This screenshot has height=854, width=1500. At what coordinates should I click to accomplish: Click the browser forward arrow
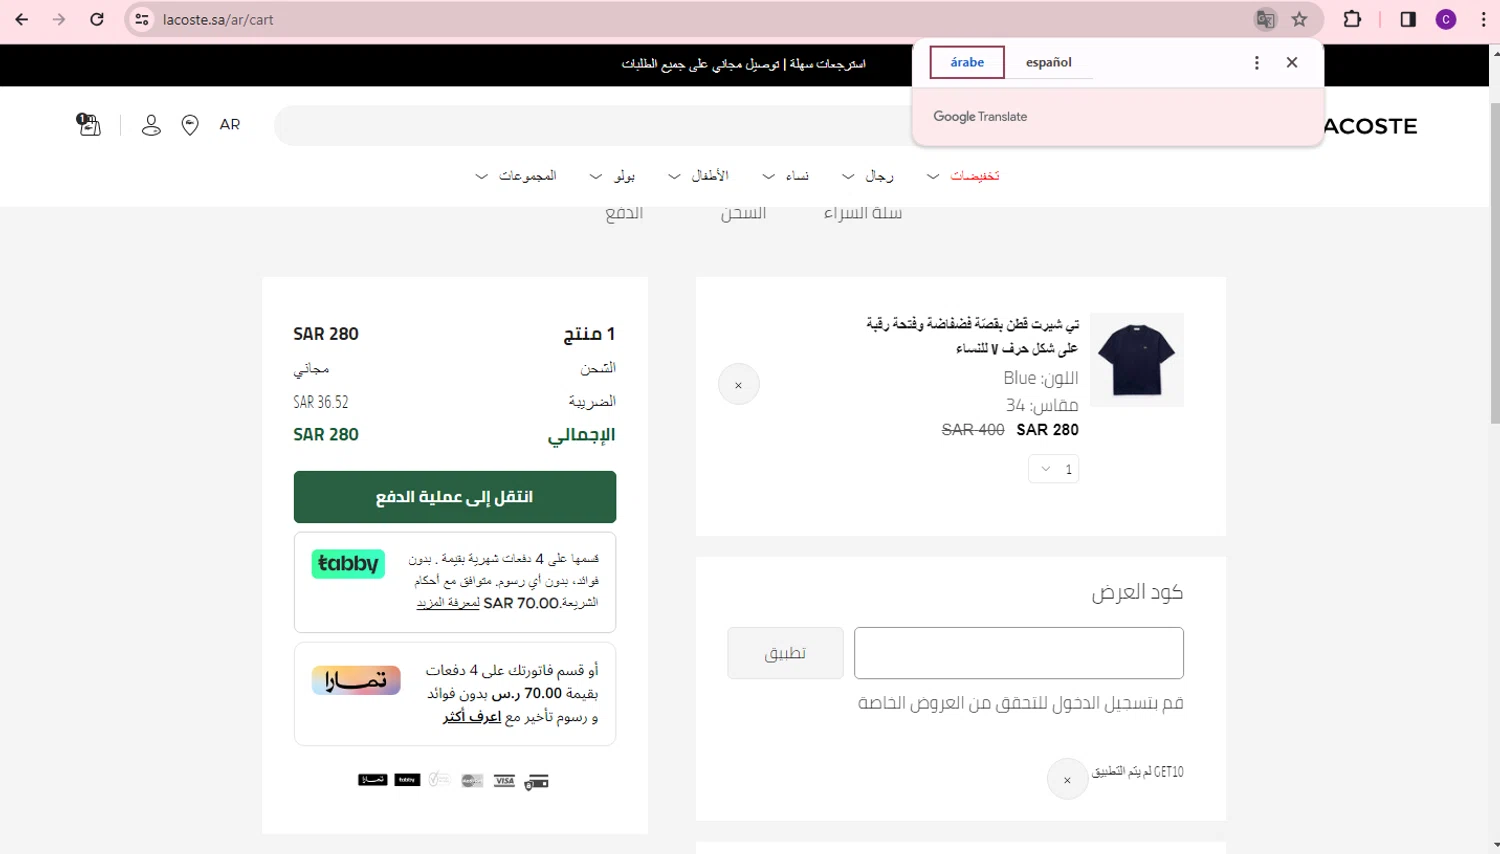59,19
